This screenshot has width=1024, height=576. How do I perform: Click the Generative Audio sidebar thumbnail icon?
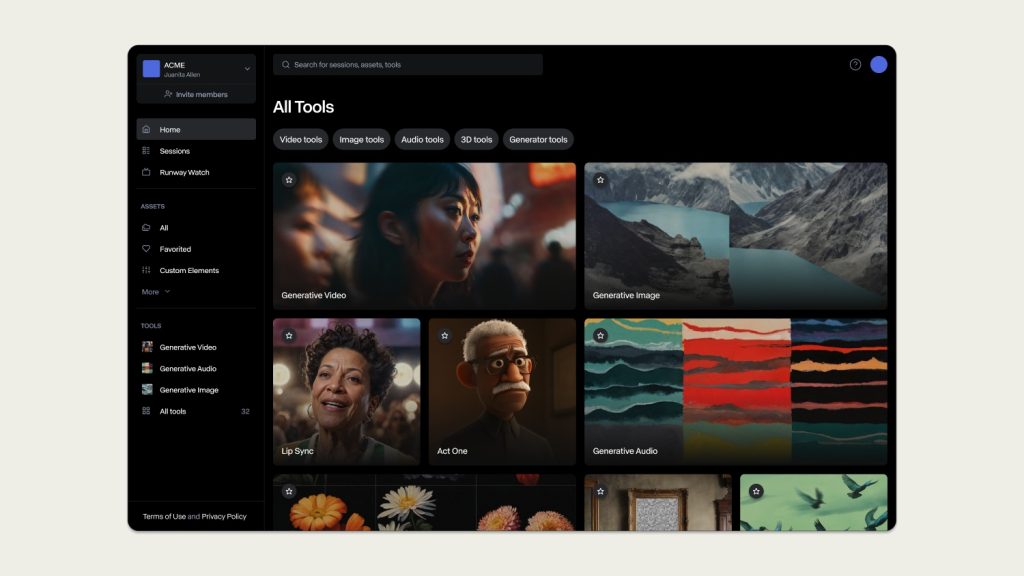point(147,368)
